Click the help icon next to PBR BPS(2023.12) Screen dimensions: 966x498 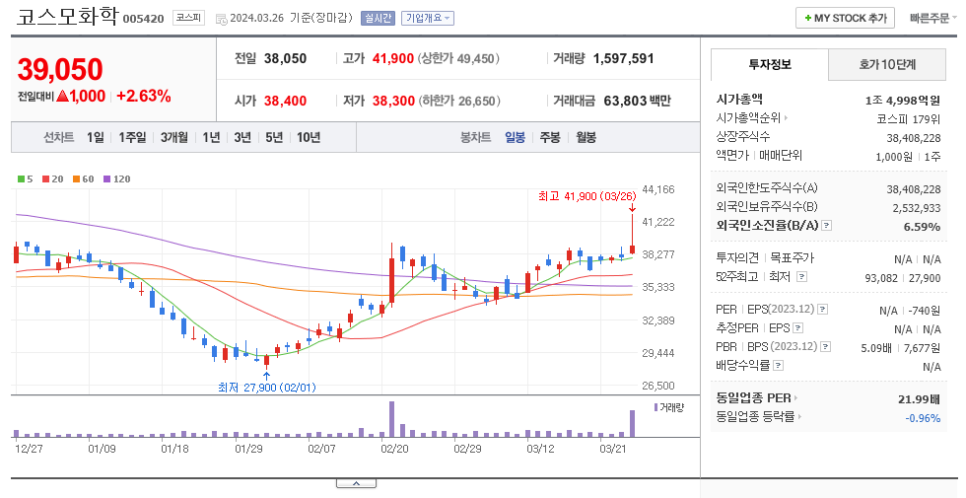pos(826,347)
